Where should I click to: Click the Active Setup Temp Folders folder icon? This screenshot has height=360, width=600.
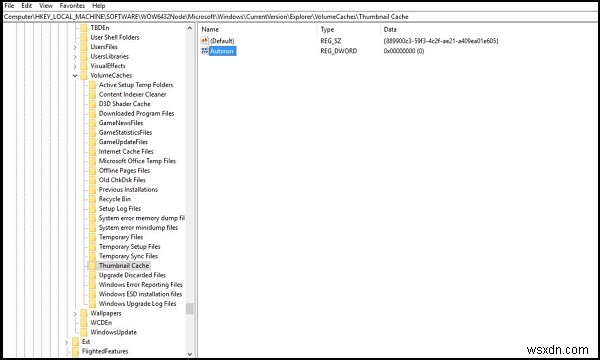[92, 85]
